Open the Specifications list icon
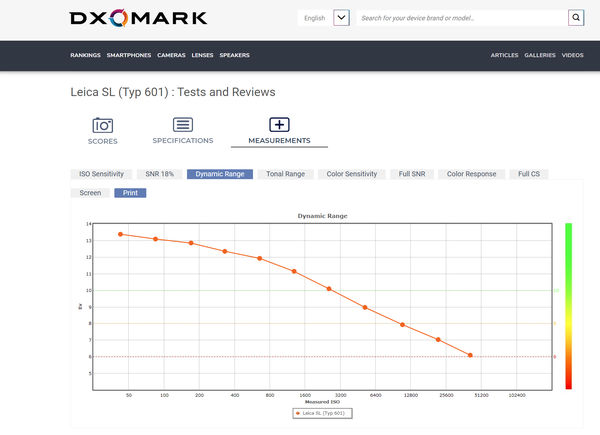This screenshot has height=435, width=600. tap(183, 125)
